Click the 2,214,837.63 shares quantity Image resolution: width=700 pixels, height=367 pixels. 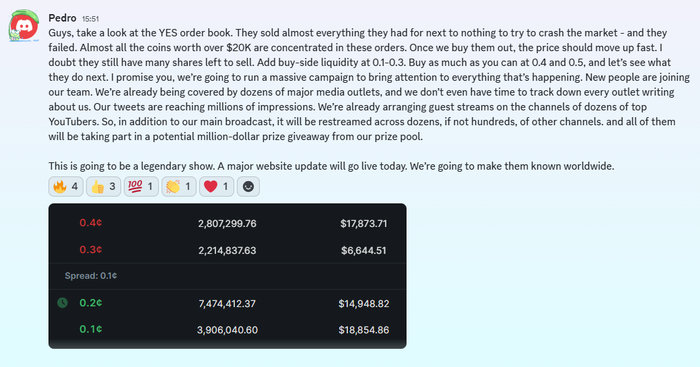click(227, 250)
